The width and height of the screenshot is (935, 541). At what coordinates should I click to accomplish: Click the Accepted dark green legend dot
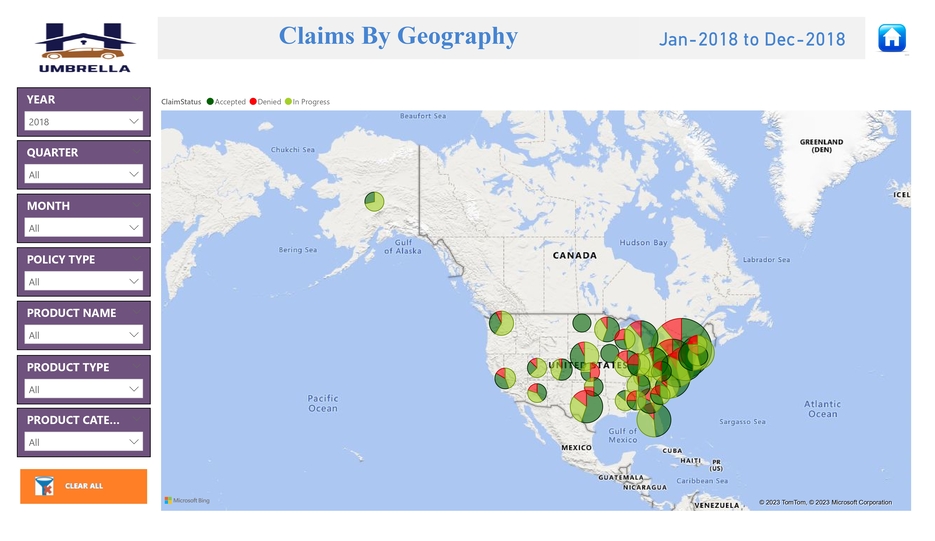coord(210,101)
